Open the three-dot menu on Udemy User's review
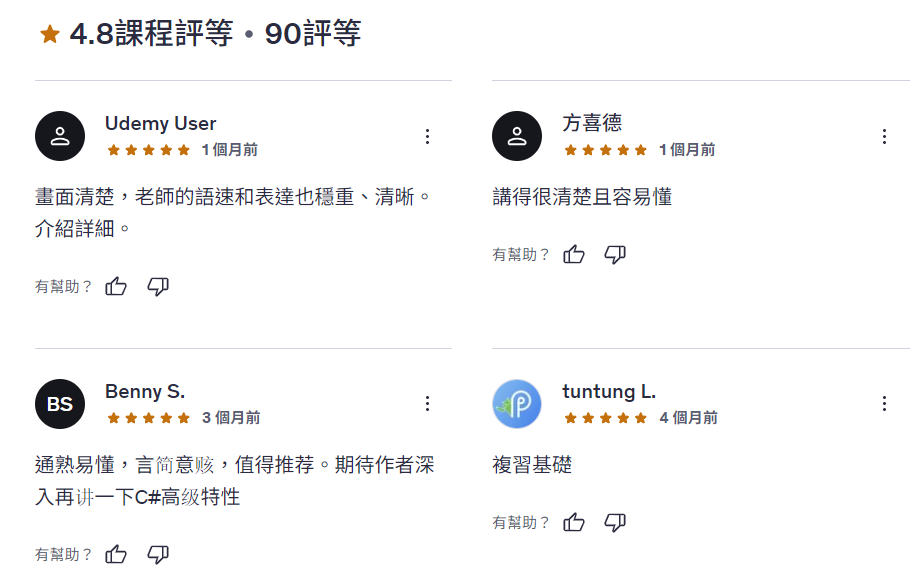Screen dimensions: 922x582 (428, 135)
